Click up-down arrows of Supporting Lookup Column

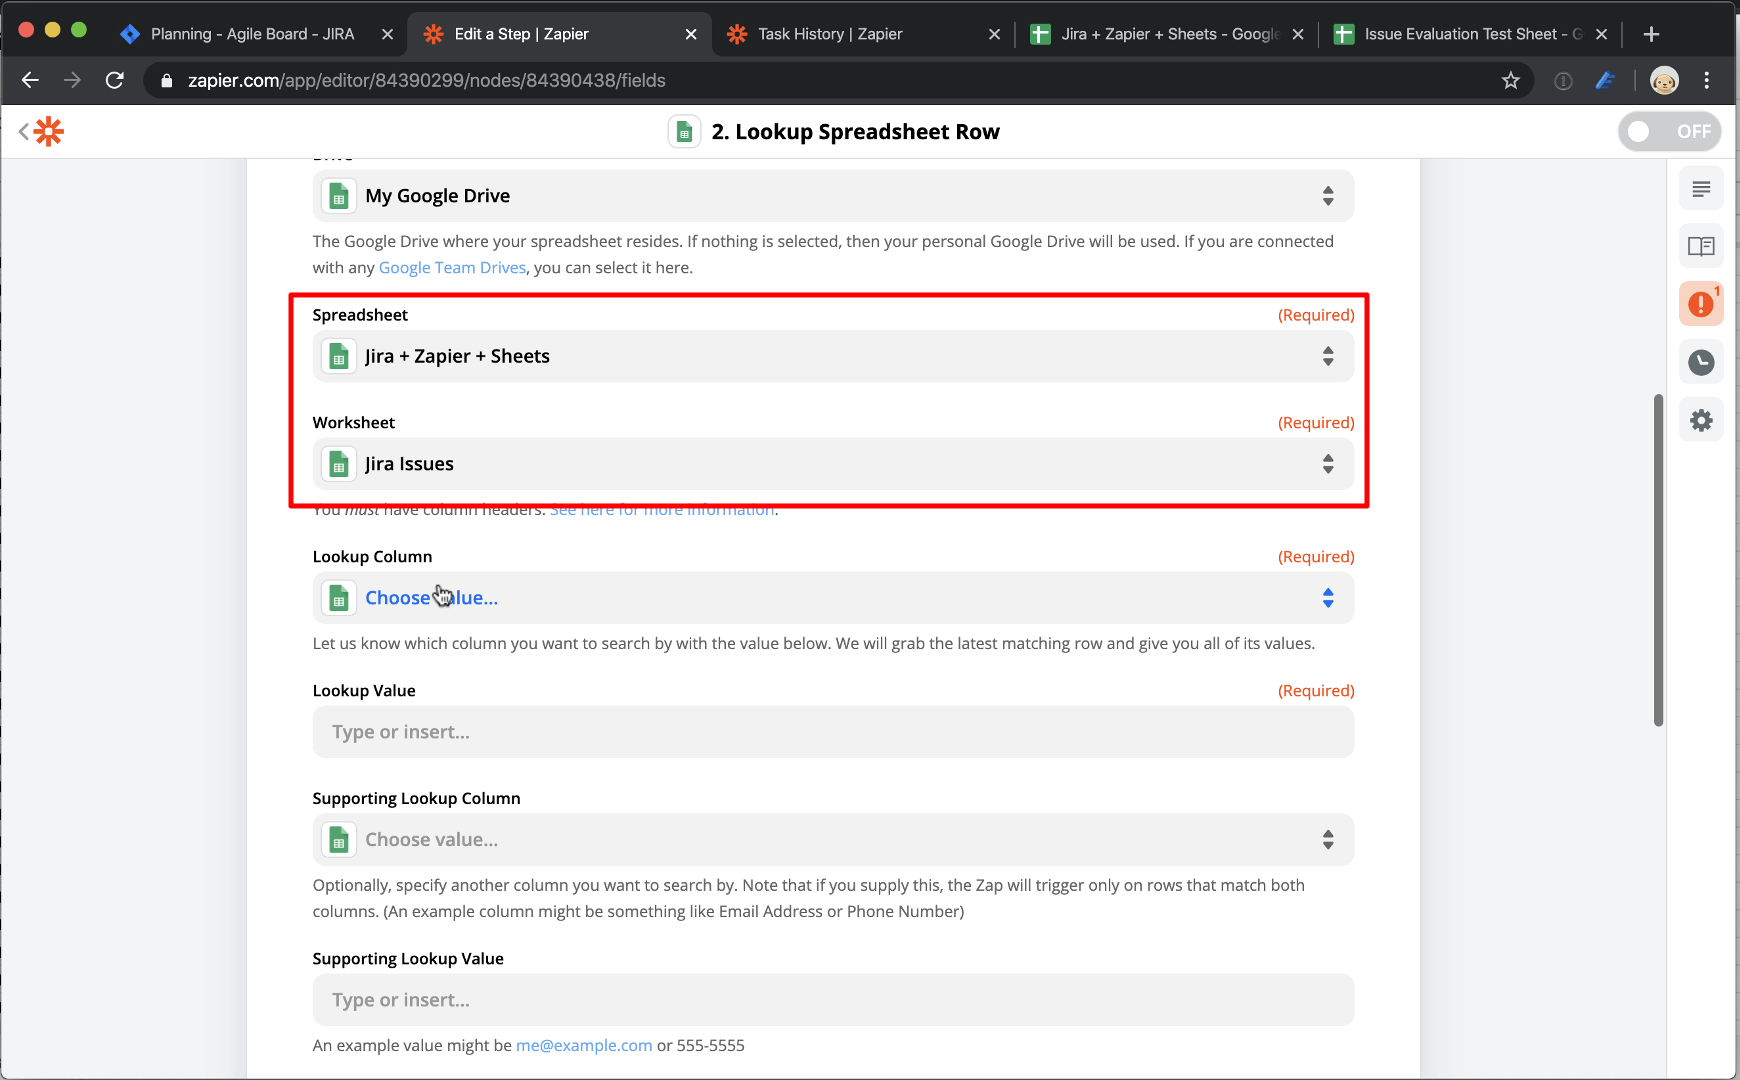click(1328, 840)
